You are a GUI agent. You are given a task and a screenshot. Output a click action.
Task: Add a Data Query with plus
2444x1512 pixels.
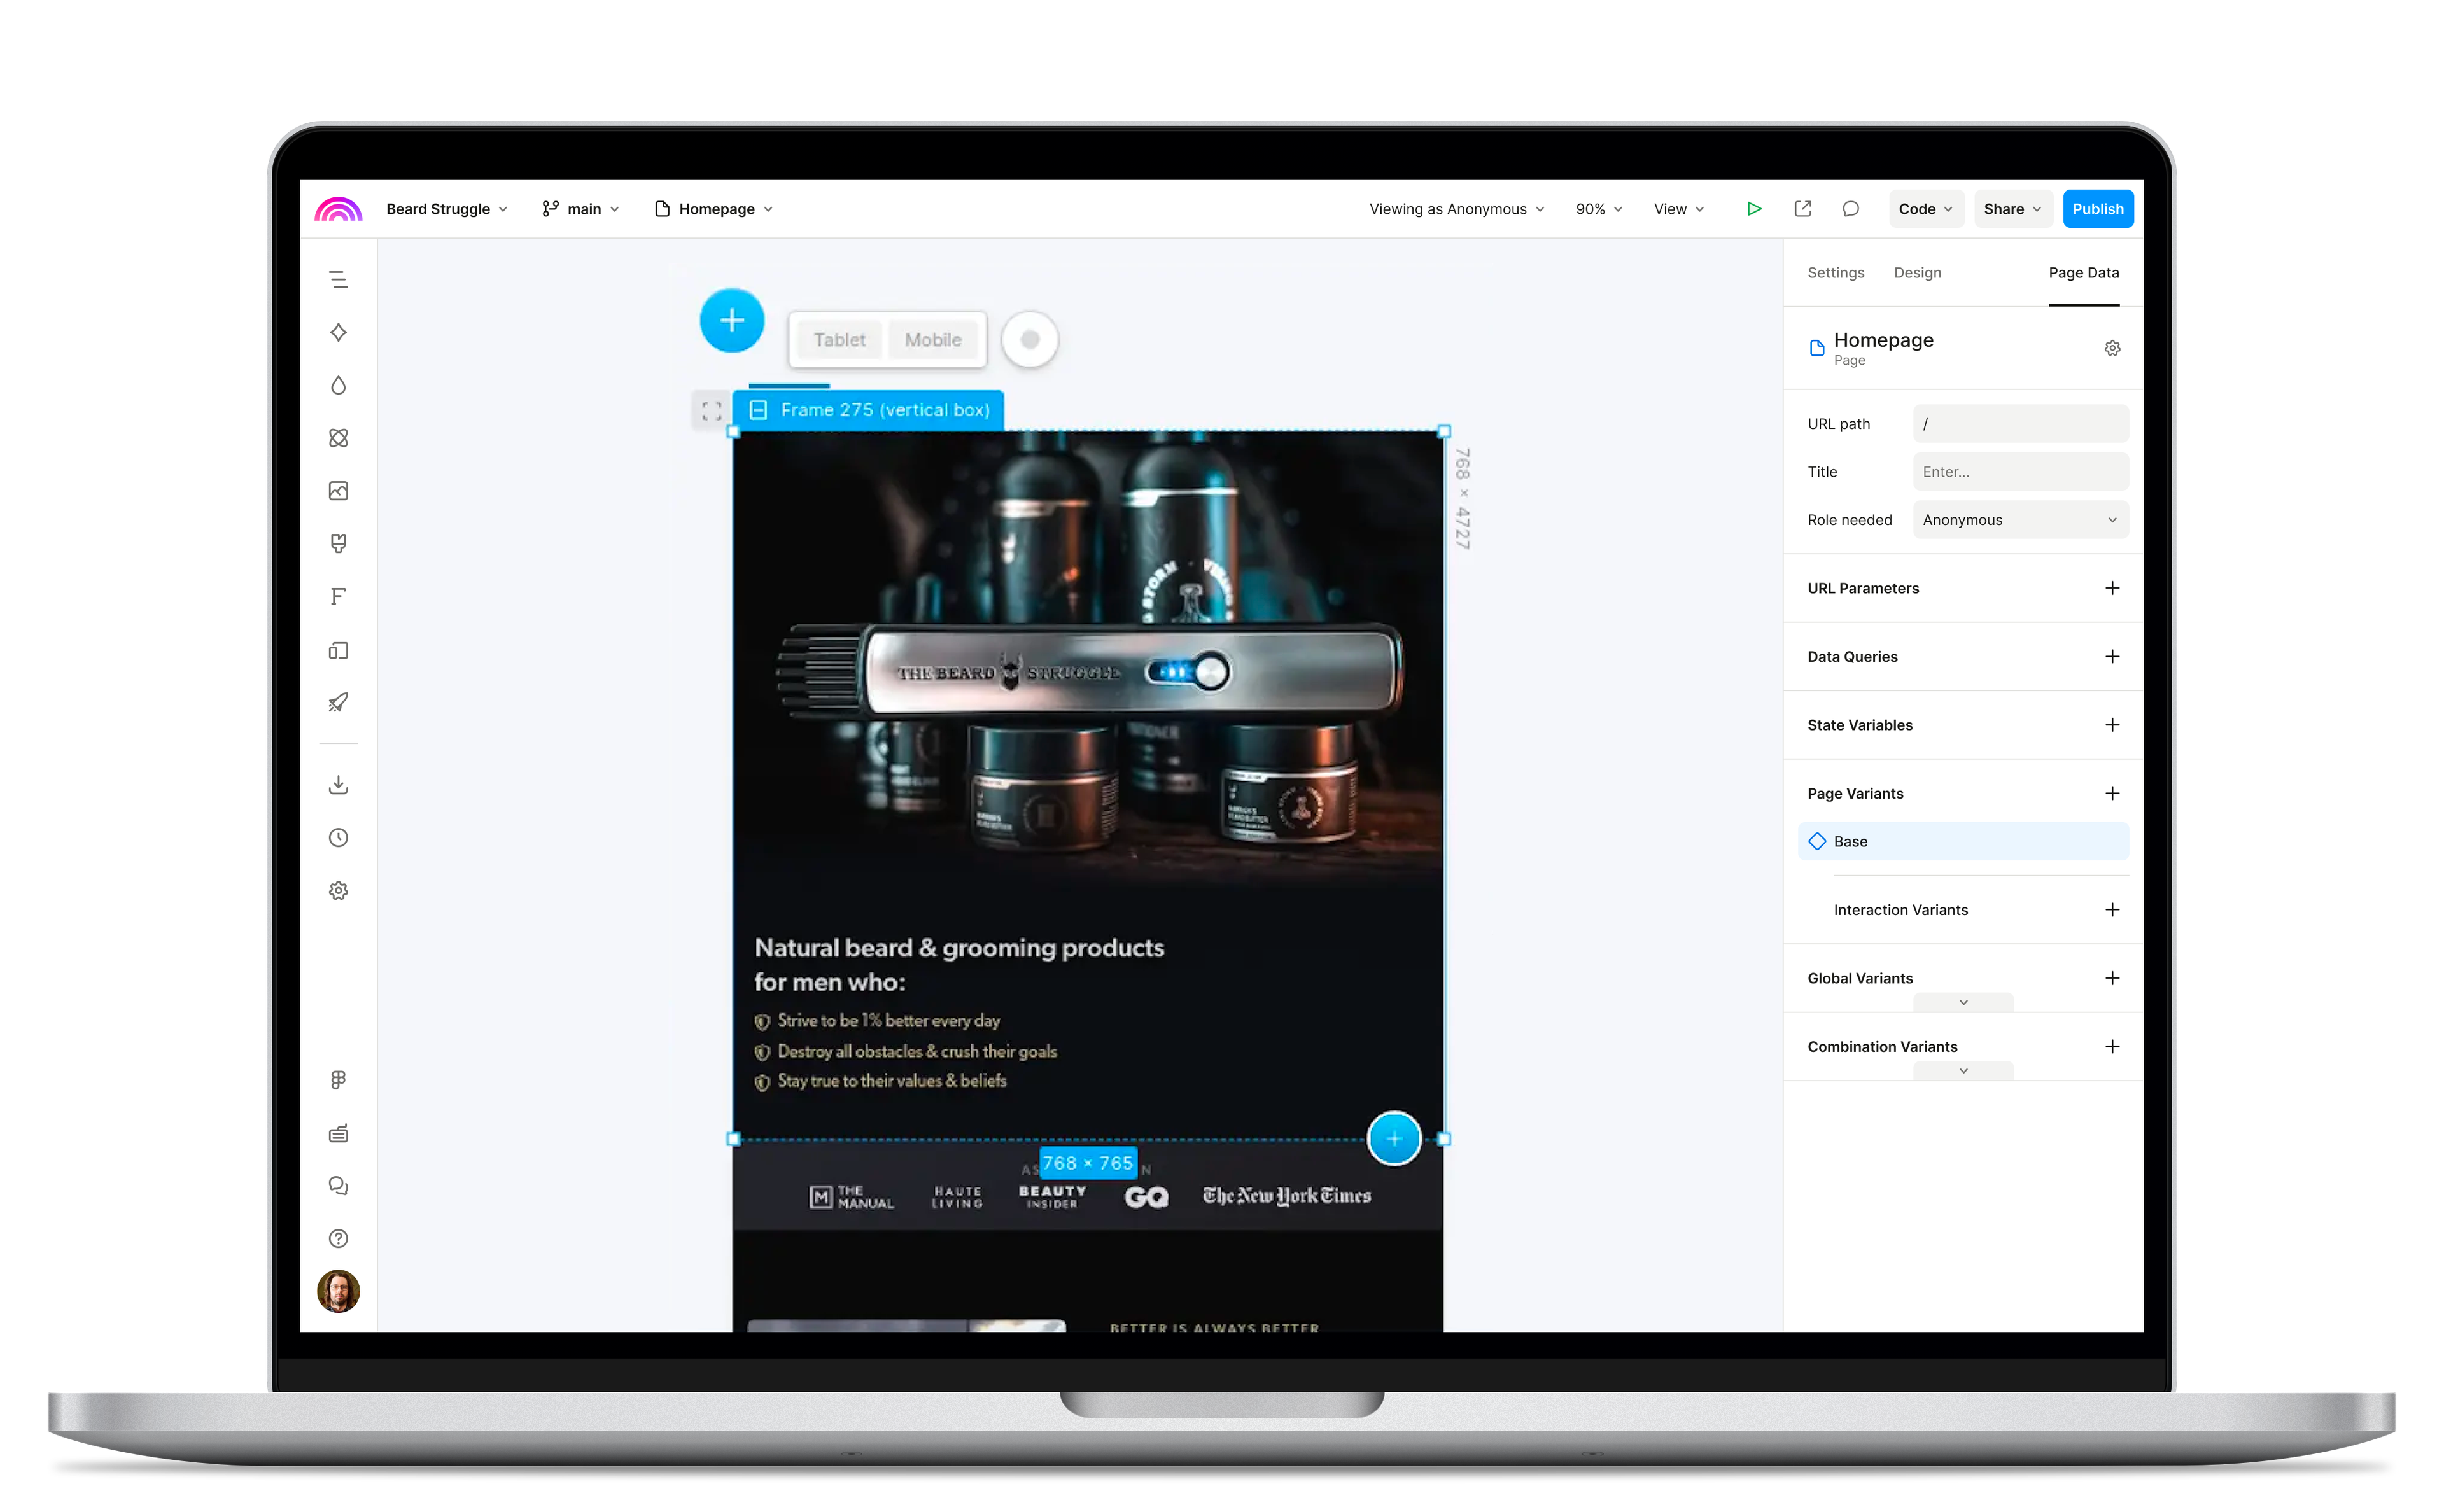point(2112,656)
